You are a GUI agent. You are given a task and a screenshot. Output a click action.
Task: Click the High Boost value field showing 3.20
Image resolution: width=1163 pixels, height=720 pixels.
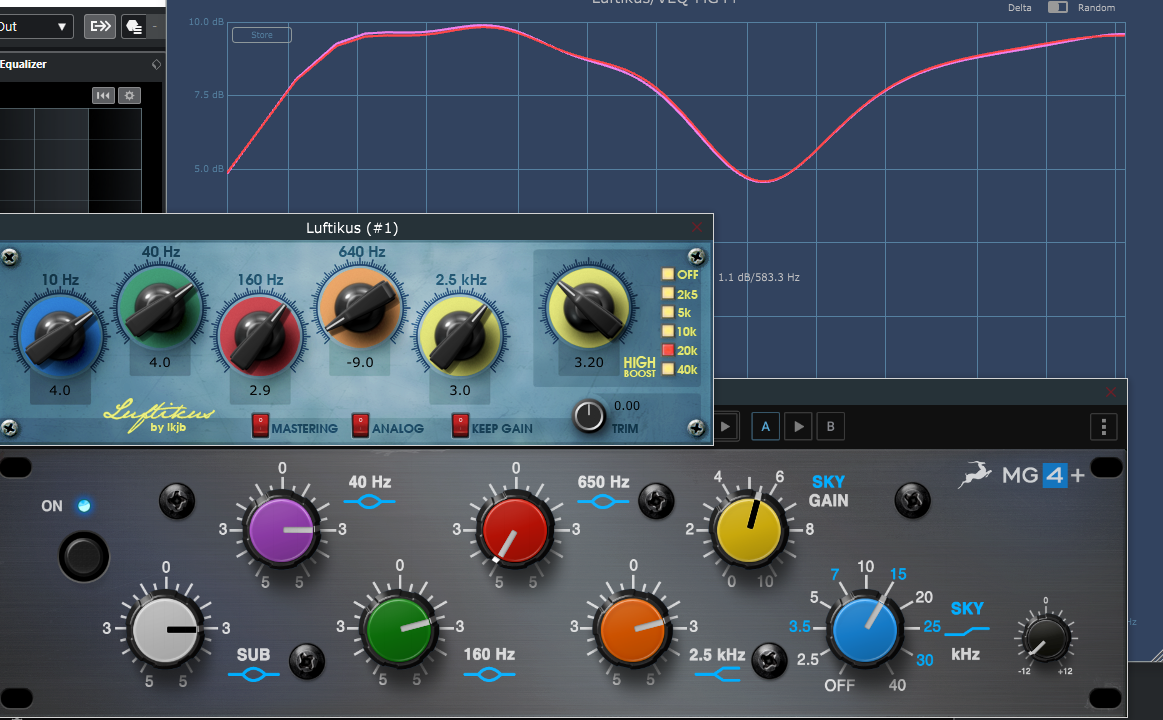pos(589,363)
